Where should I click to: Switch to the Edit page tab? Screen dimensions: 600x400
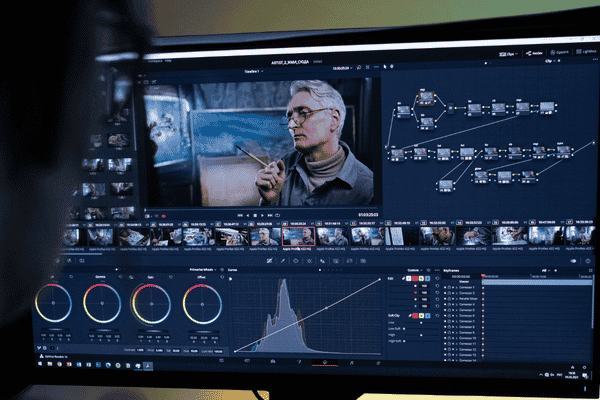click(272, 361)
